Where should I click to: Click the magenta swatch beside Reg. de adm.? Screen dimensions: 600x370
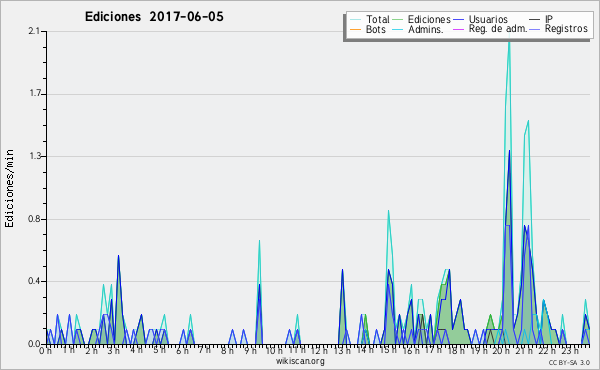(x=458, y=29)
